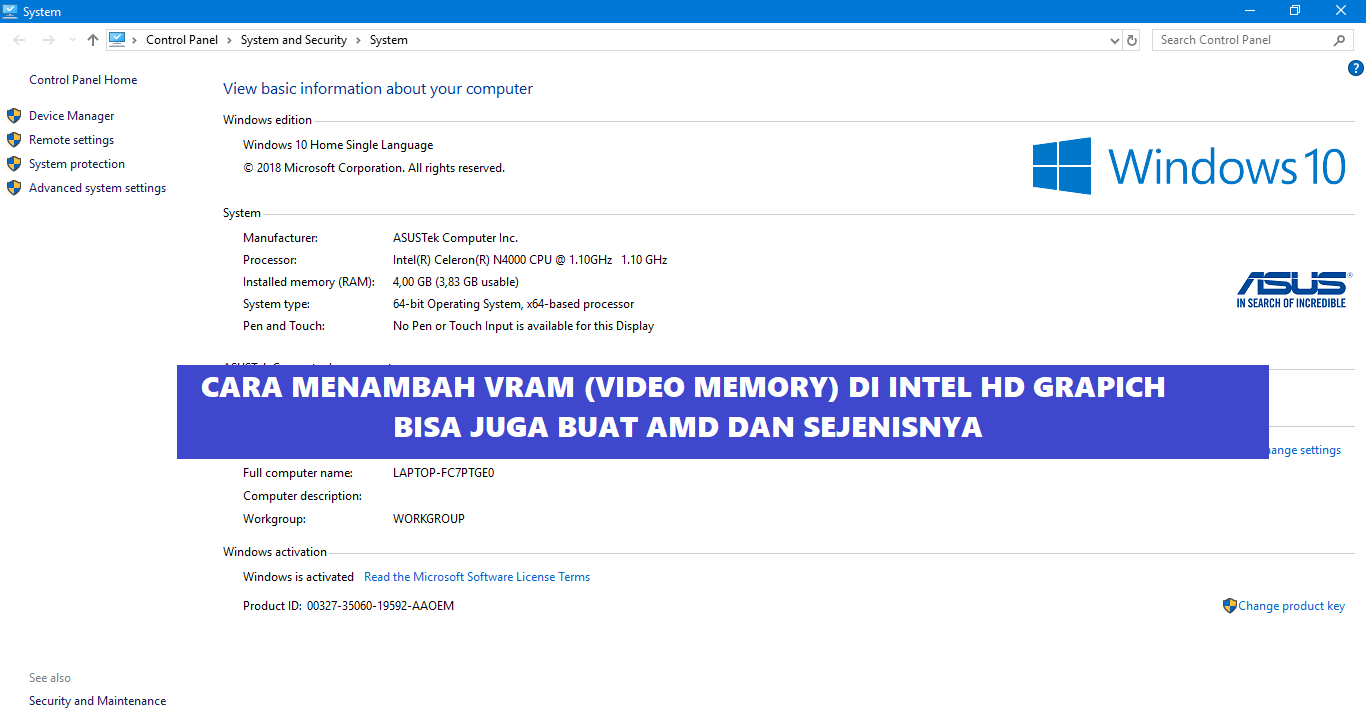Click the 4,00 GB installed memory value
The image size is (1366, 724).
(x=456, y=282)
